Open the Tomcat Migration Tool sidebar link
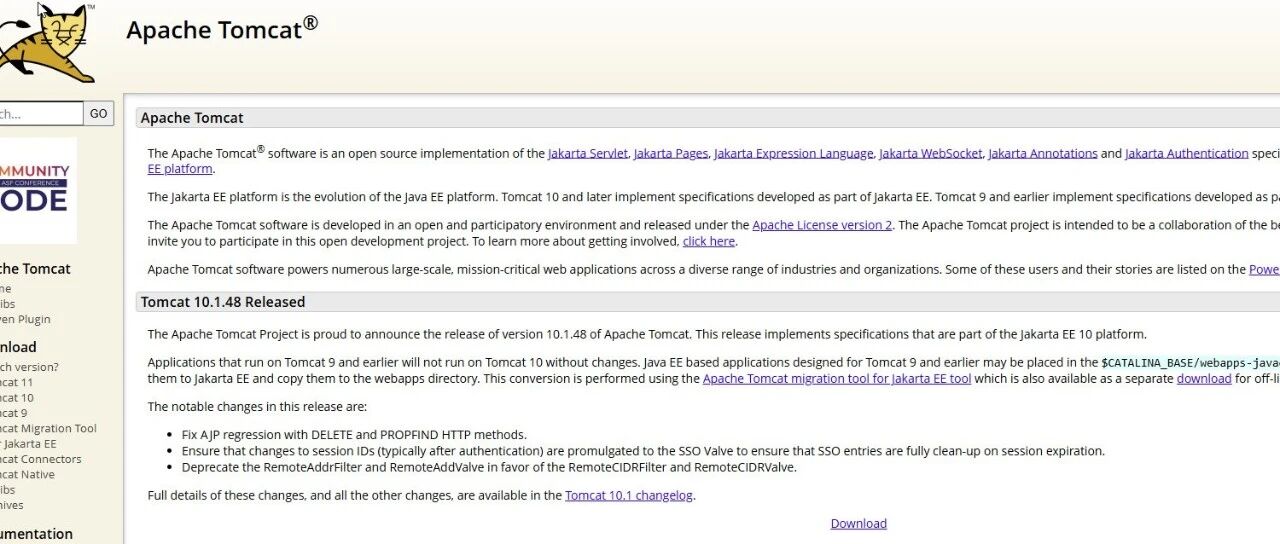Screen dimensions: 1280x544 pos(48,428)
